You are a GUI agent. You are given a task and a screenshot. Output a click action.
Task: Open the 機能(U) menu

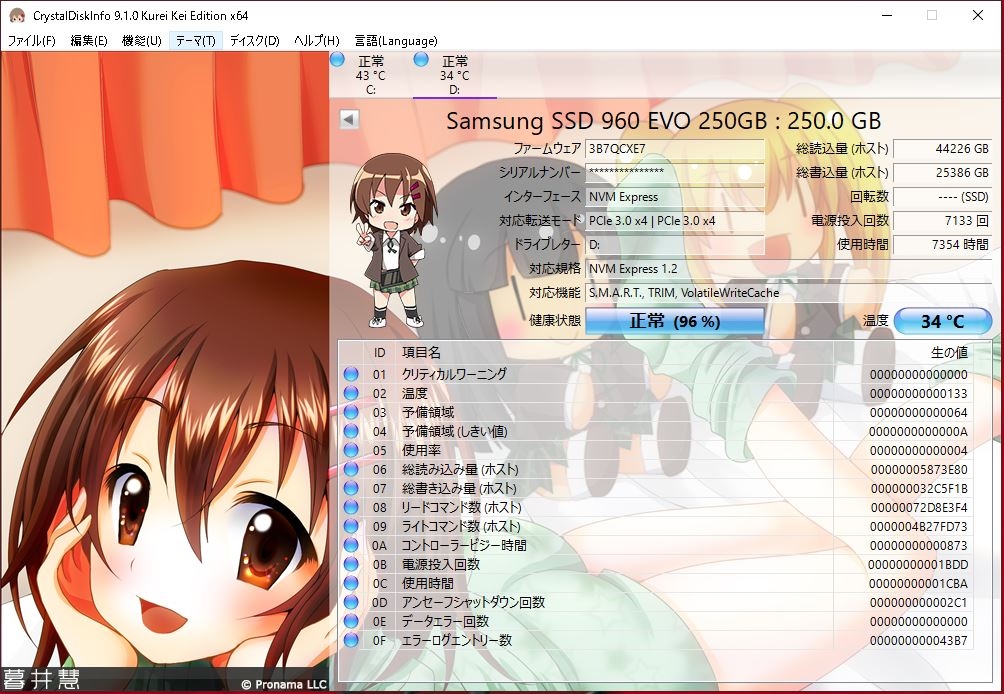point(142,41)
